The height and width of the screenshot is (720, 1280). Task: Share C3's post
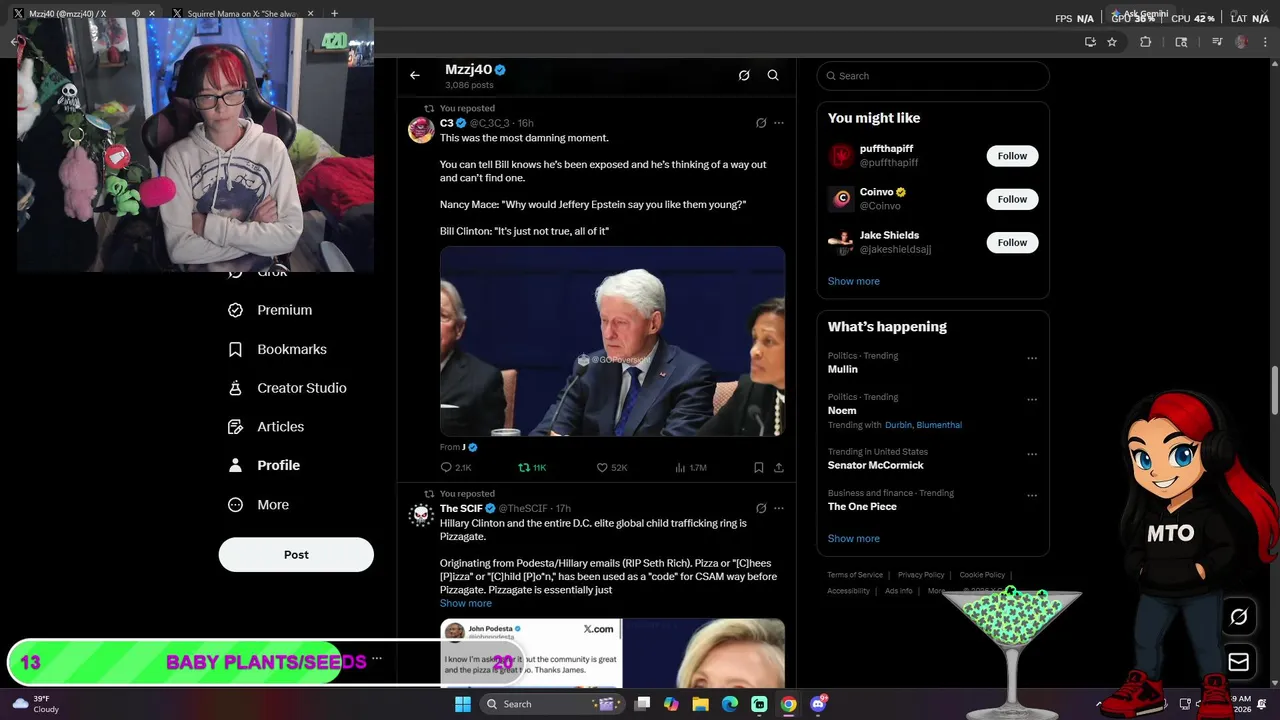(x=779, y=467)
